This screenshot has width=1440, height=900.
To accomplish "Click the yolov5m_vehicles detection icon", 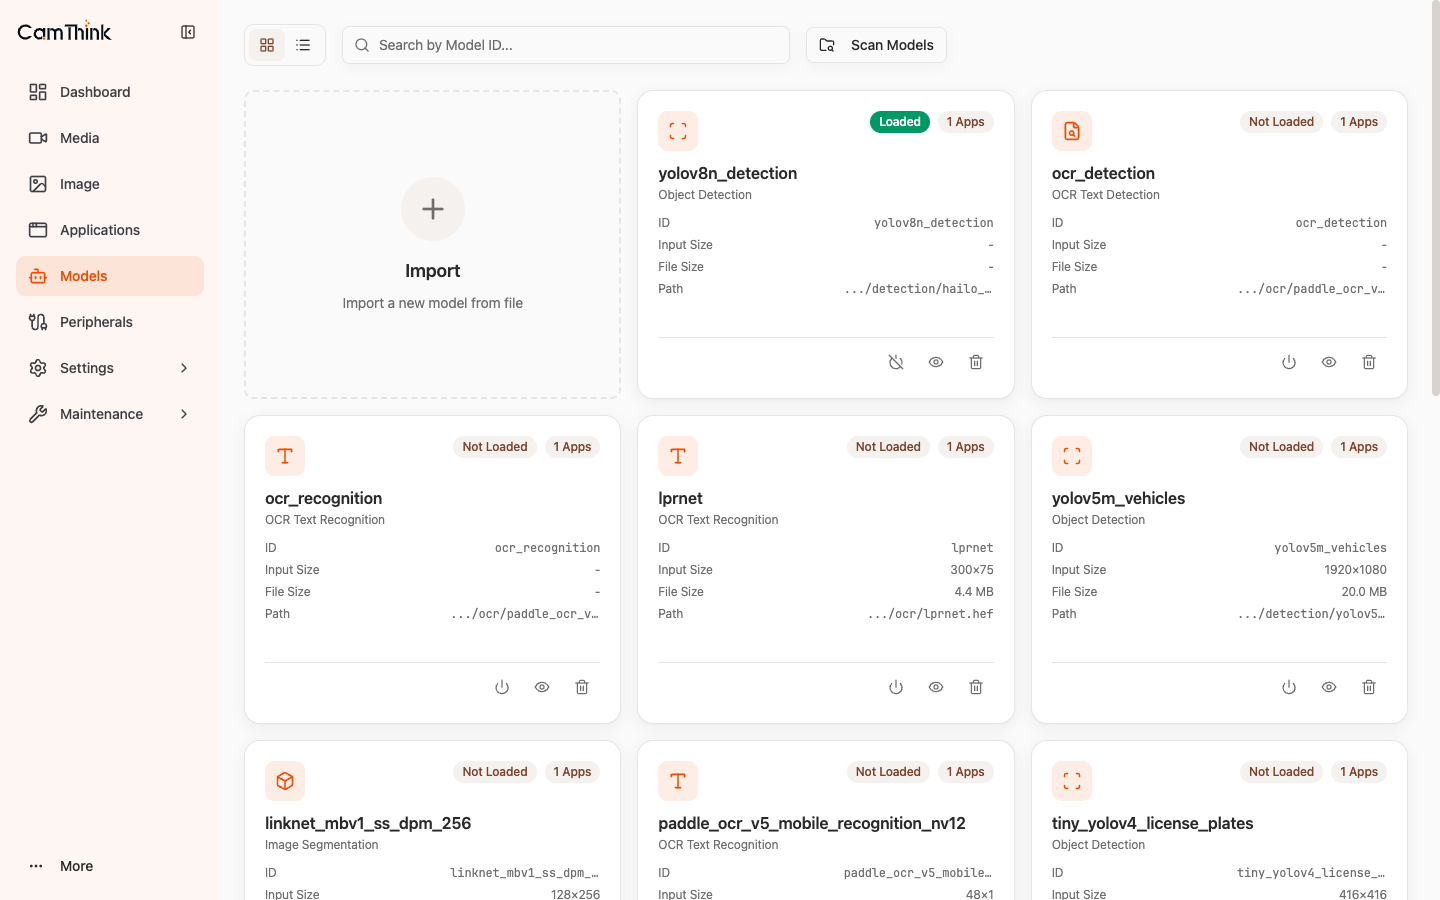I will (x=1072, y=456).
